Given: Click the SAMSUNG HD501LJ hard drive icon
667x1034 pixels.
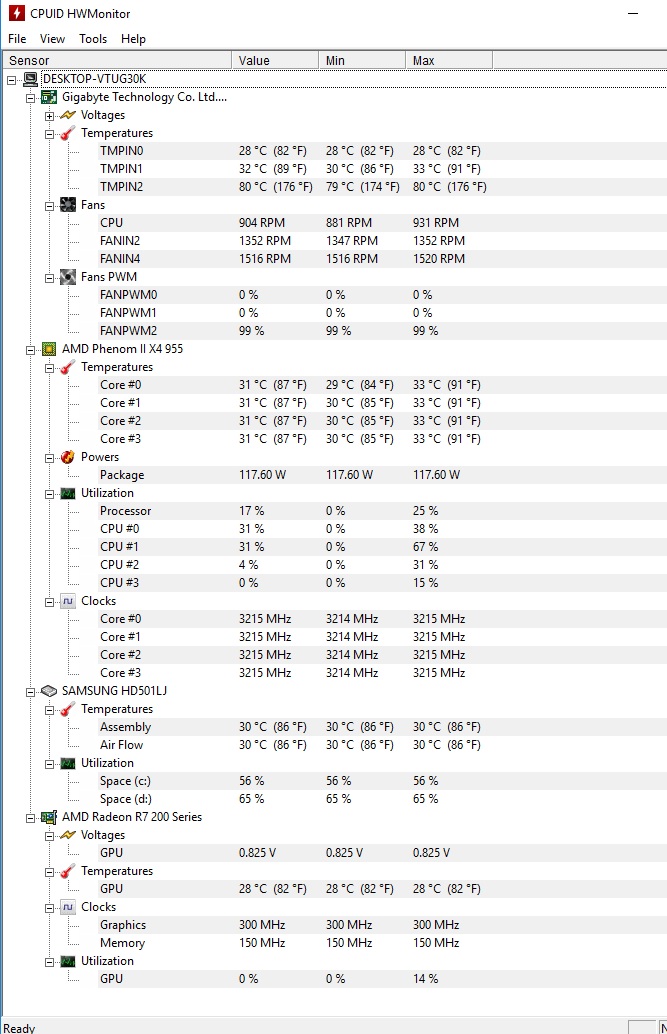Looking at the screenshot, I should [48, 691].
